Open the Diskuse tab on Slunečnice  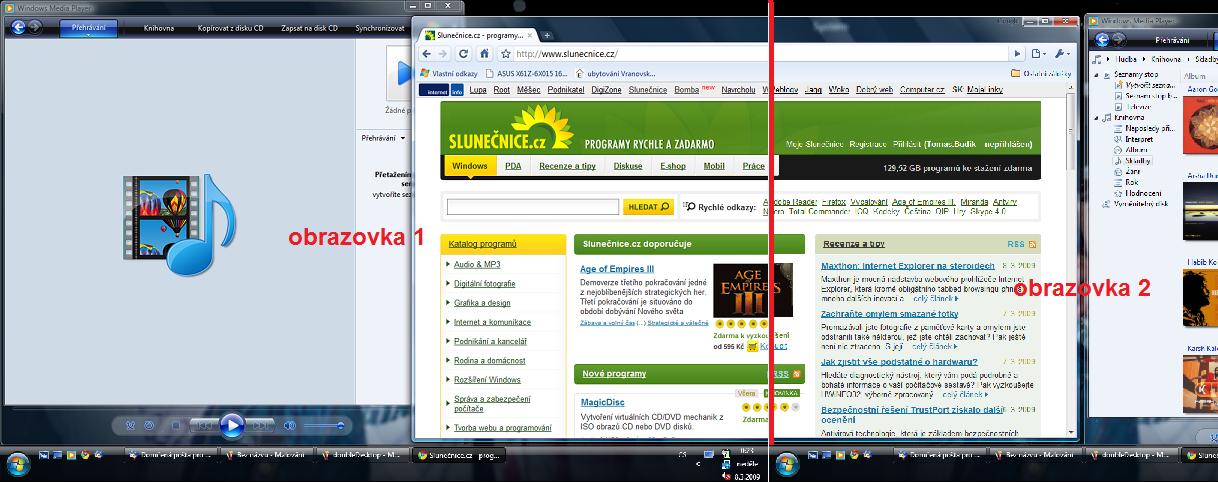(628, 166)
